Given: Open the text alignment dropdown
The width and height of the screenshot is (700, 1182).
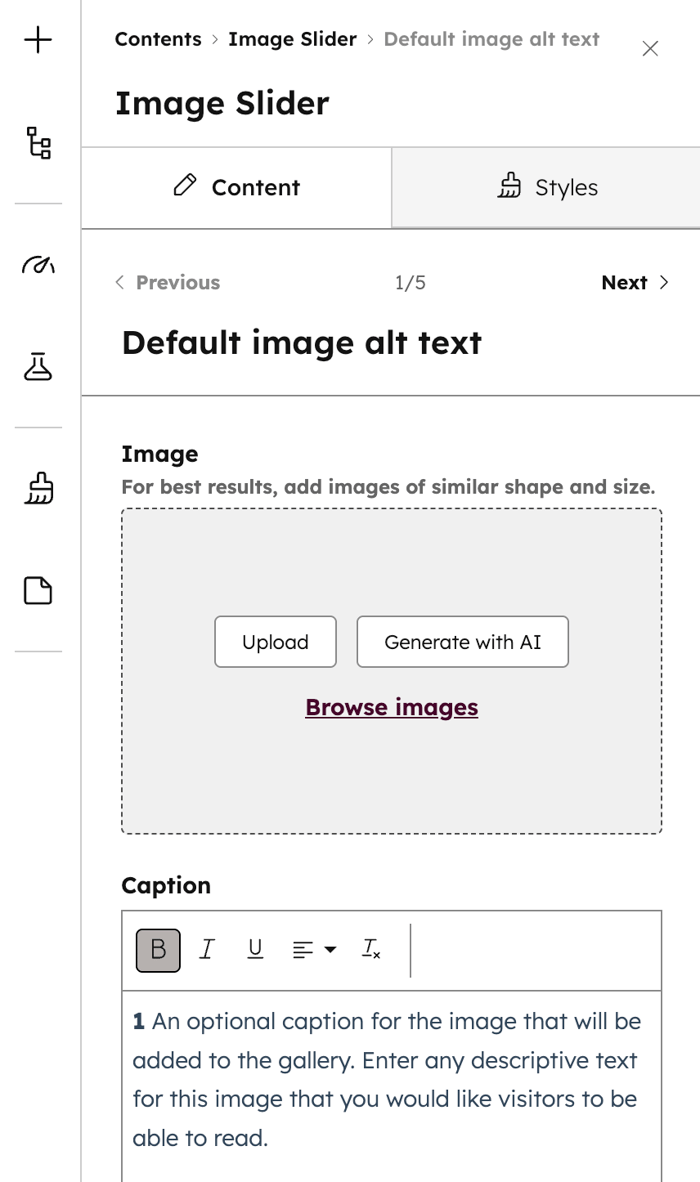Looking at the screenshot, I should [x=313, y=950].
